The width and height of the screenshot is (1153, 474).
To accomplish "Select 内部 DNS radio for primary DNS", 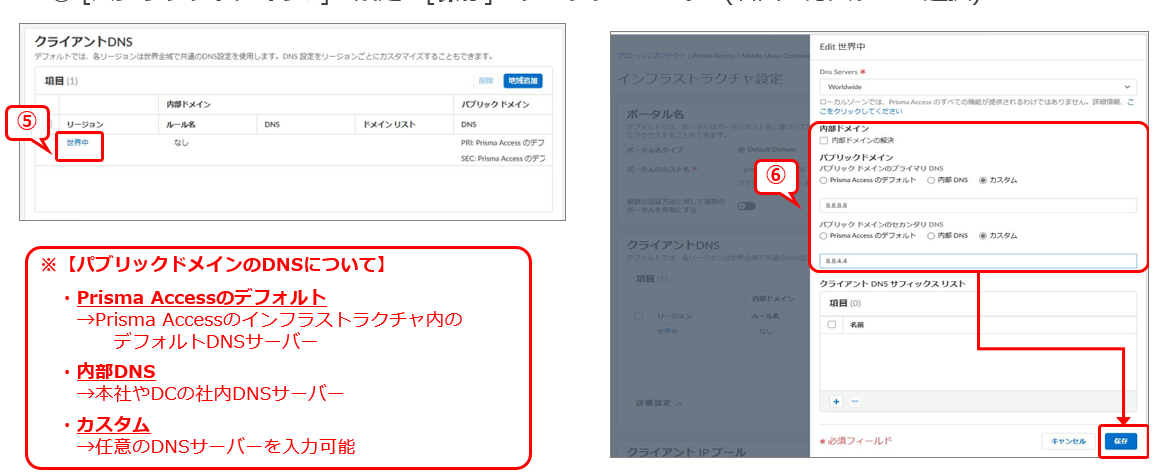I will (x=931, y=181).
